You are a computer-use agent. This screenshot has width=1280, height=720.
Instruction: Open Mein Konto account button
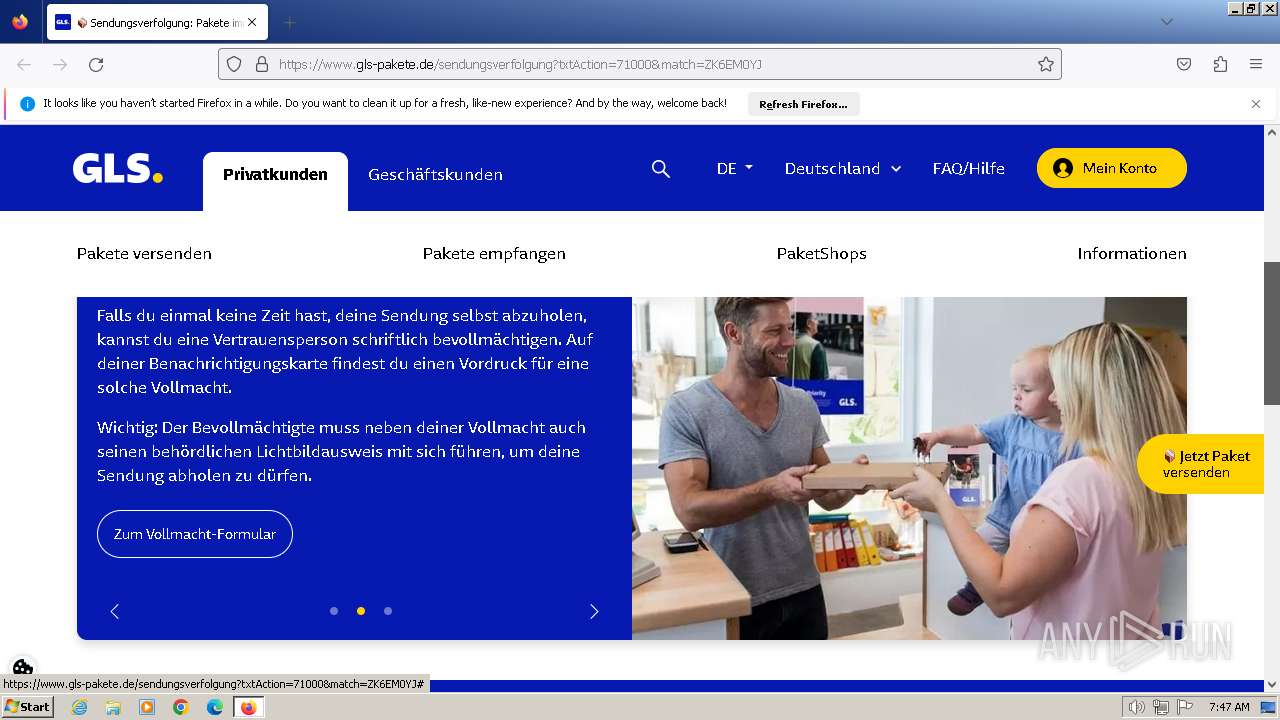tap(1111, 168)
